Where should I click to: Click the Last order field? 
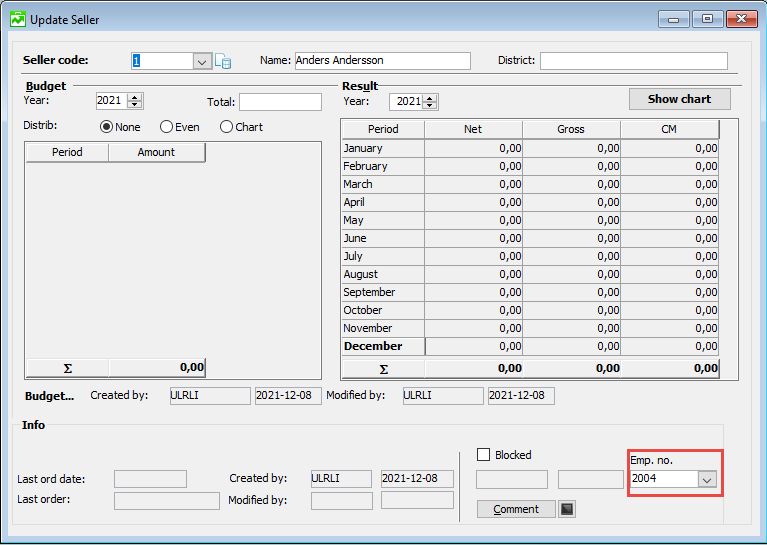[x=167, y=500]
